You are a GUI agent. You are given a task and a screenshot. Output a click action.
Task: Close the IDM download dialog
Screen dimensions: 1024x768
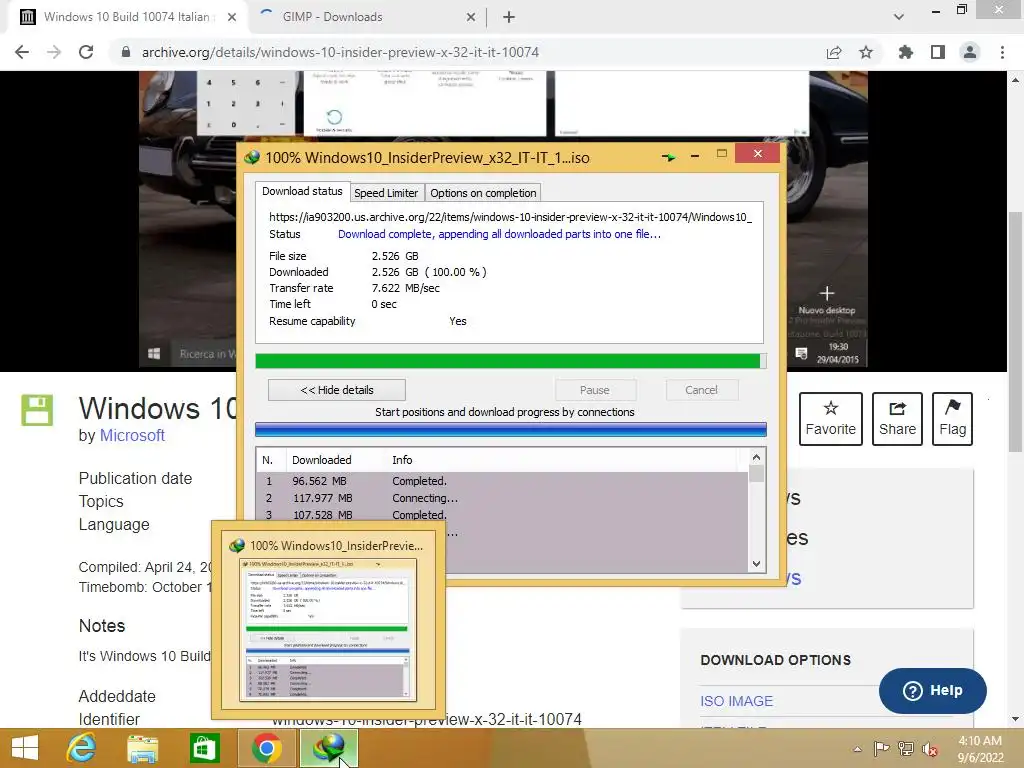coord(758,153)
